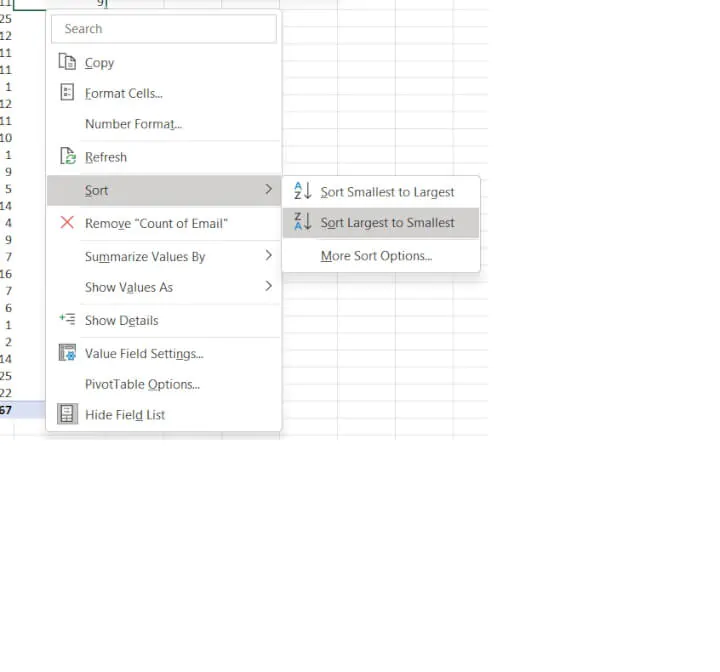This screenshot has height=672, width=720.
Task: Select the cell showing 2
Action: click(x=8, y=342)
